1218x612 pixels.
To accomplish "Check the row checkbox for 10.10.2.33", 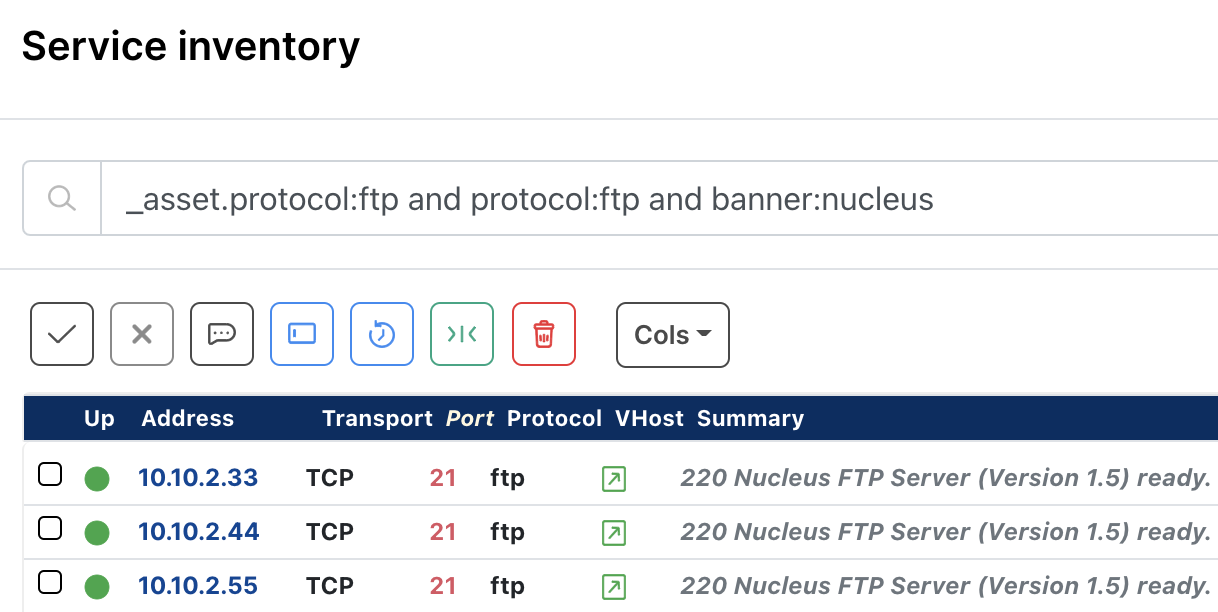I will (50, 473).
